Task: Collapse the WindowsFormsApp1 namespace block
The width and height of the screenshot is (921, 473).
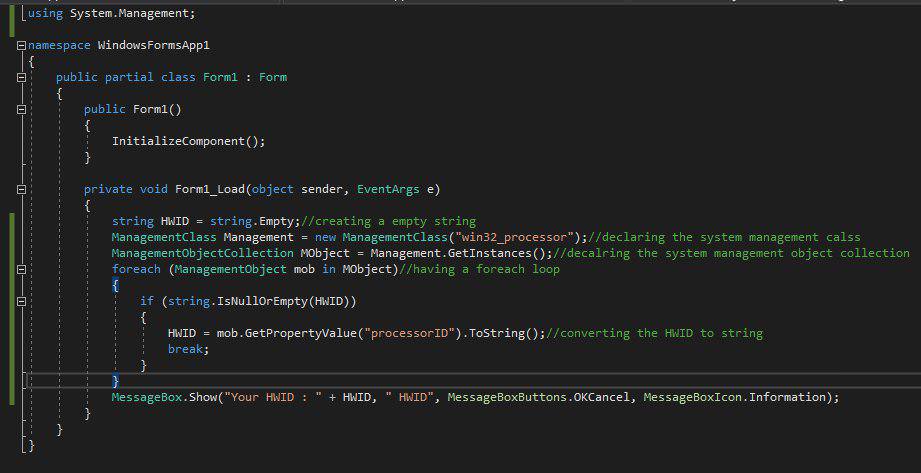Action: (21, 46)
